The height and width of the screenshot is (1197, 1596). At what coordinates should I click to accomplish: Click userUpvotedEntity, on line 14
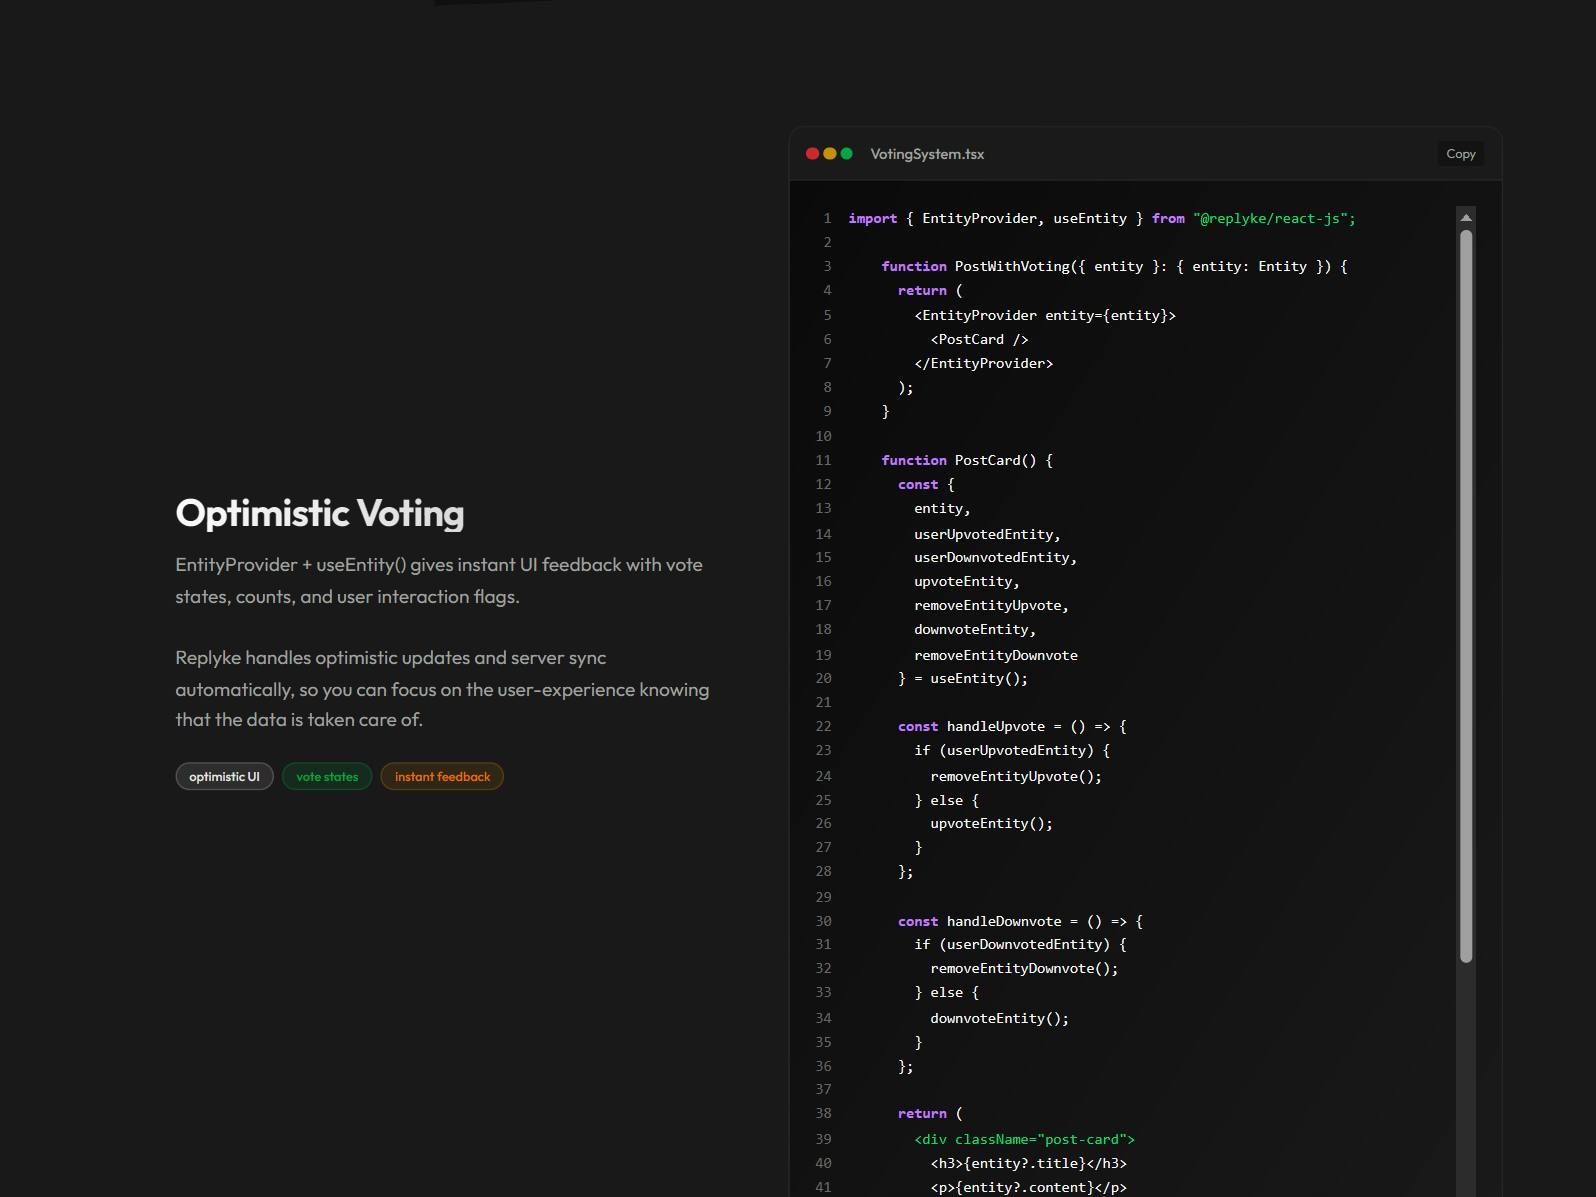pos(987,534)
